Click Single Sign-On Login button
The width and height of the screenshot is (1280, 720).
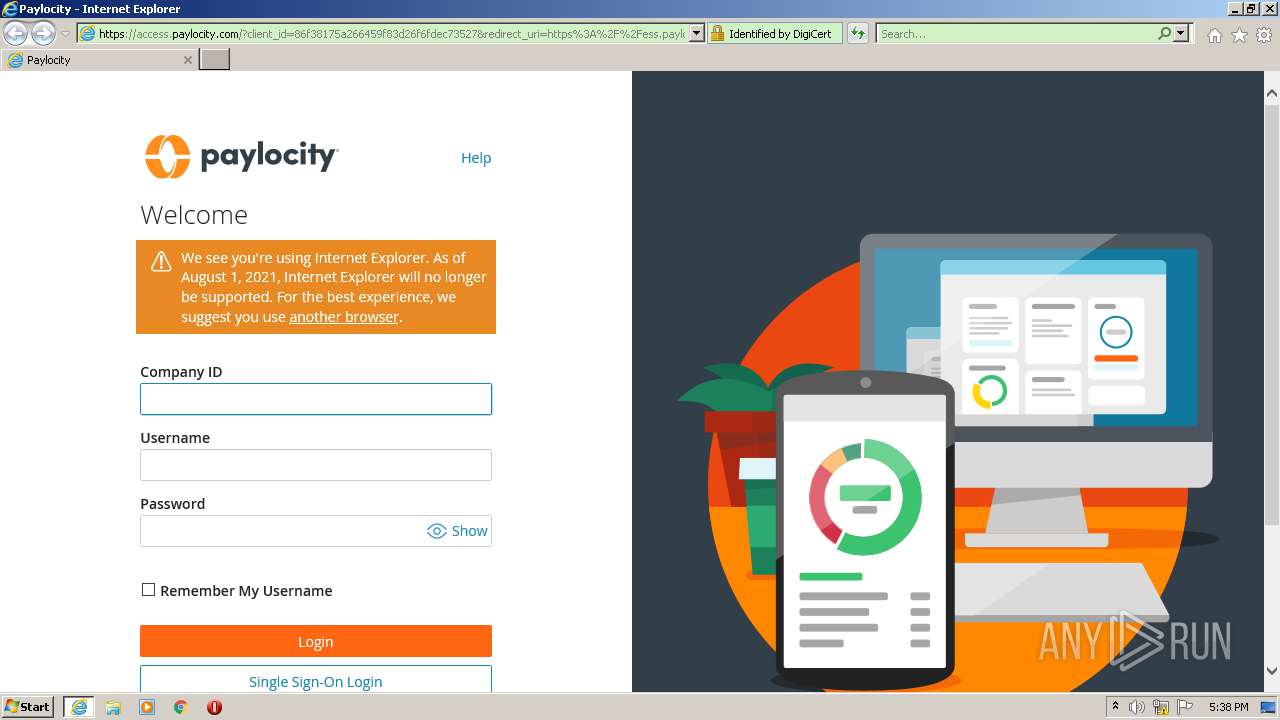coord(316,680)
